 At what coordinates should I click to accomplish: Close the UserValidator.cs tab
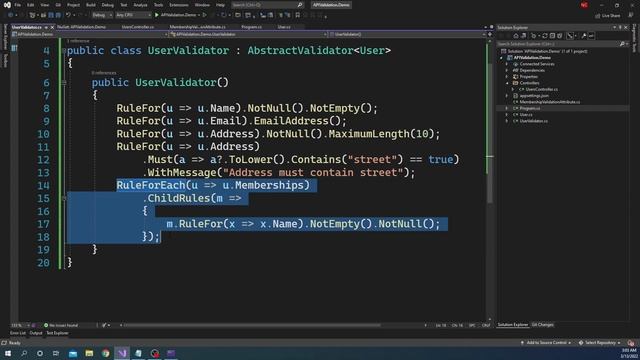[52, 27]
